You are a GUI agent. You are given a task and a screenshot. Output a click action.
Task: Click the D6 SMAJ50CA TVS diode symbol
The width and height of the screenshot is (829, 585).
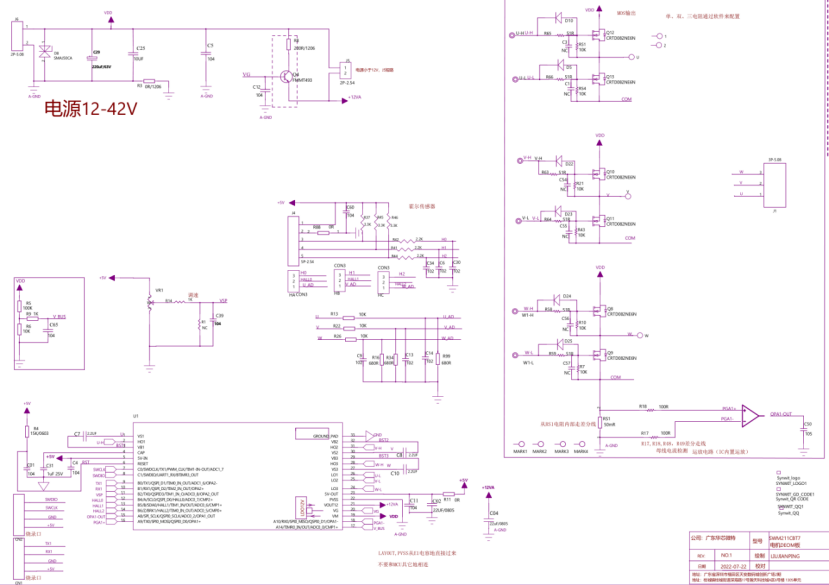(45, 54)
